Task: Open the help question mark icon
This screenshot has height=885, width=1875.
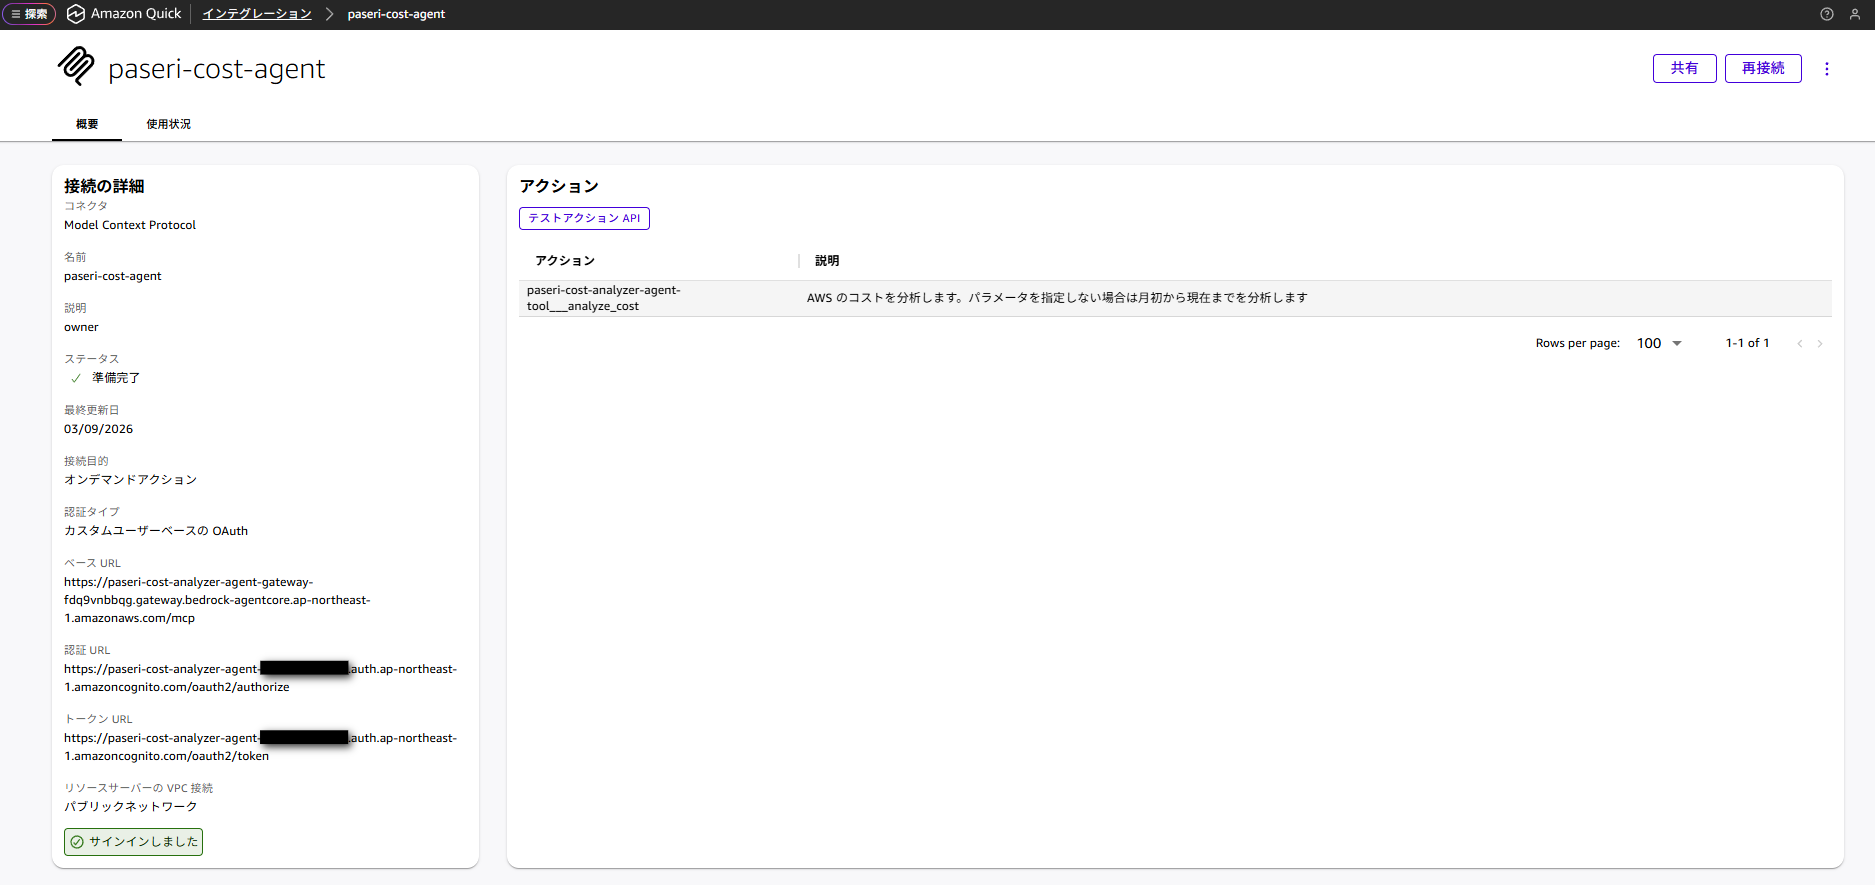Action: 1827,14
